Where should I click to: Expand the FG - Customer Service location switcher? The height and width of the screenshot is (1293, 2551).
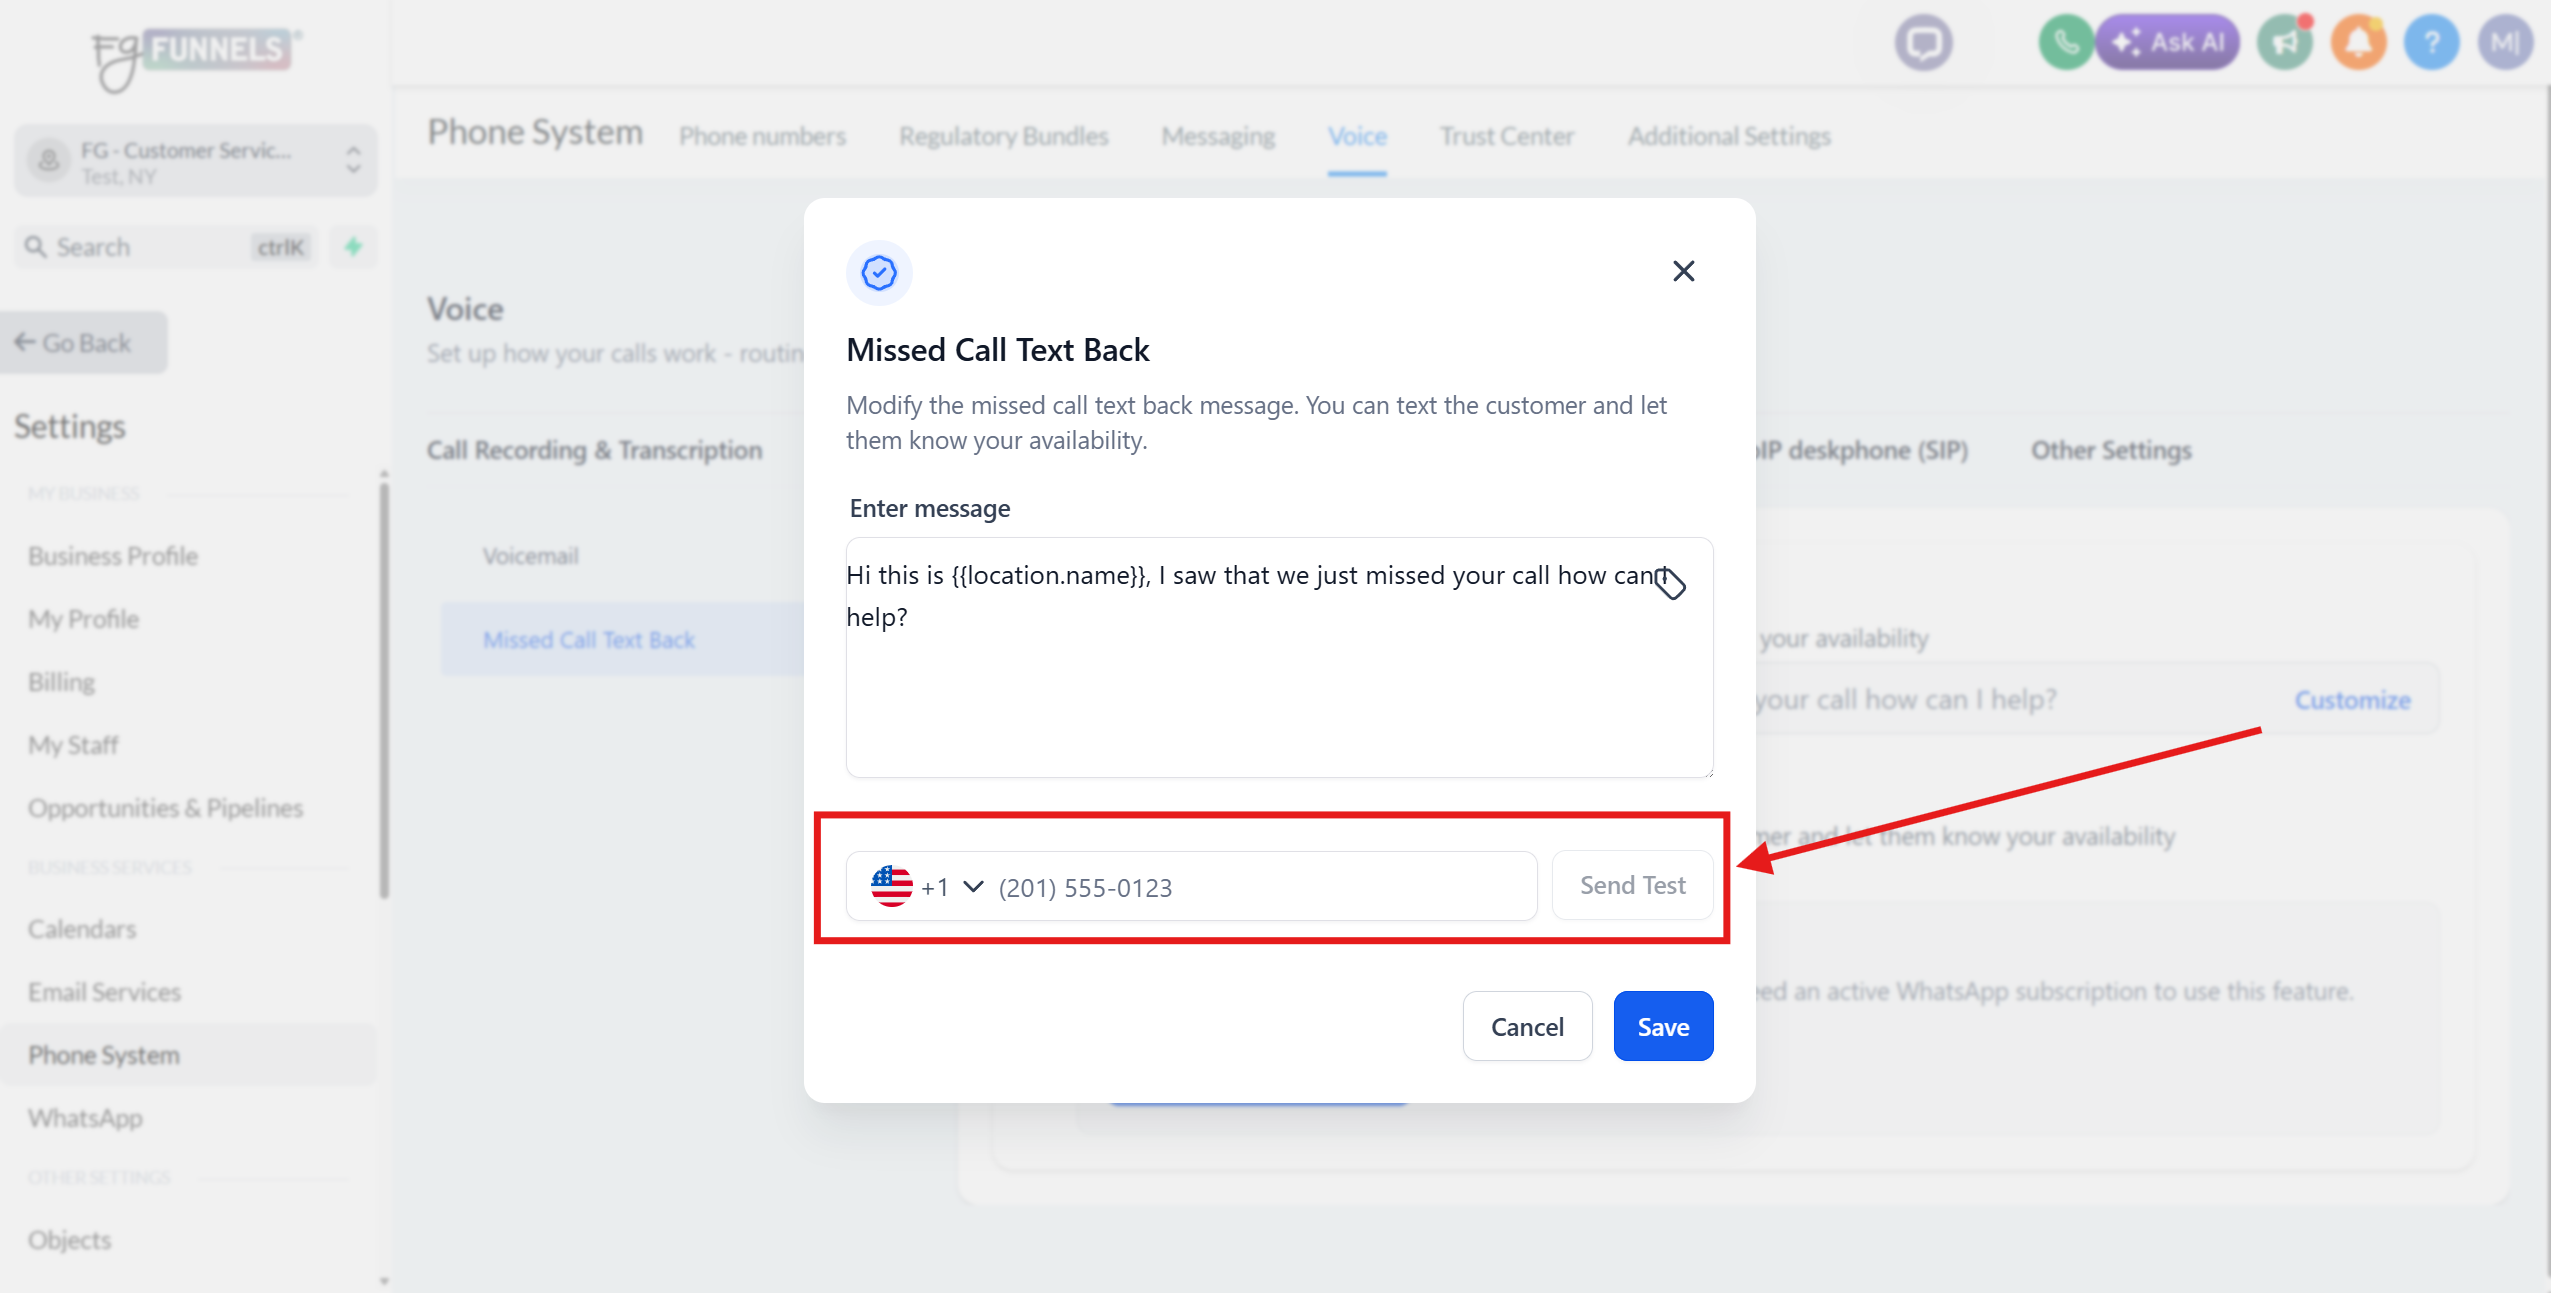pyautogui.click(x=196, y=161)
